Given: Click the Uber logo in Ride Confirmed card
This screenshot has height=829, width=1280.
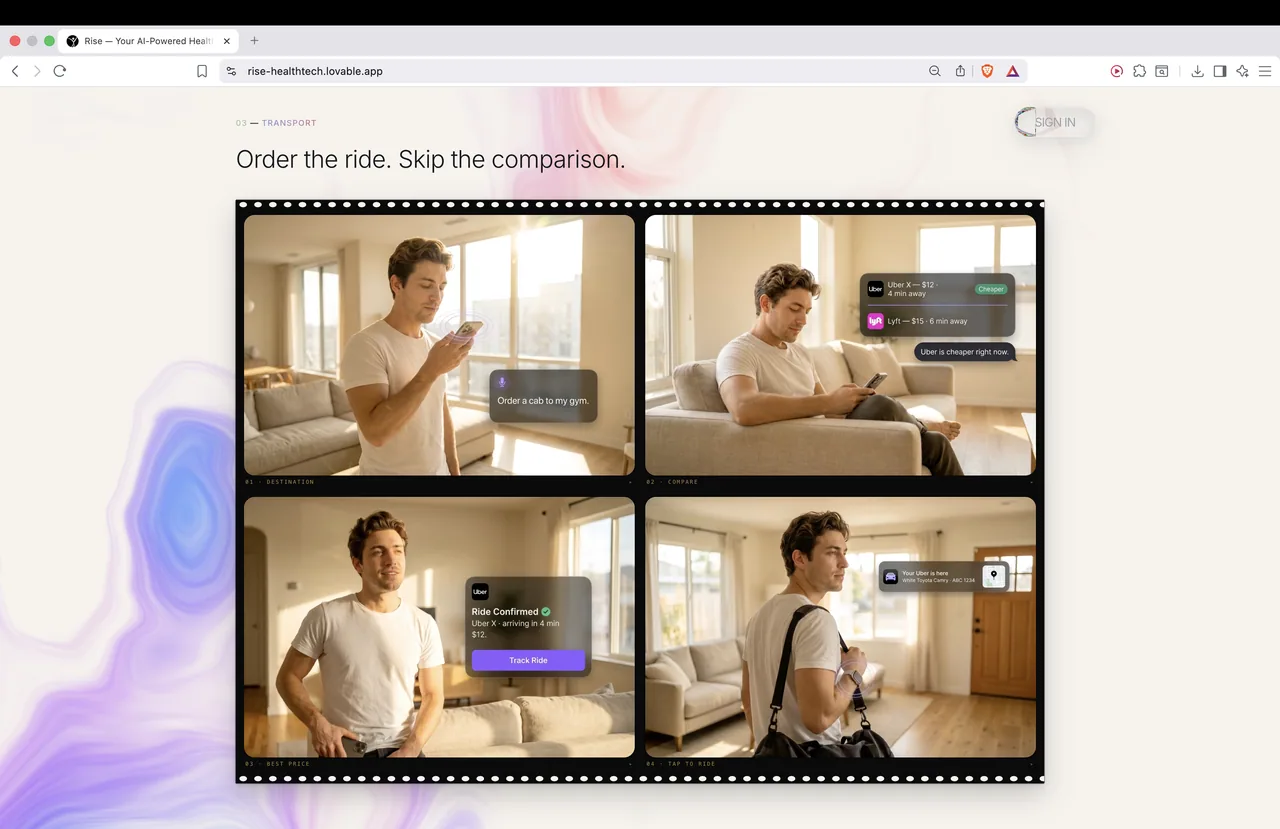Looking at the screenshot, I should 480,591.
